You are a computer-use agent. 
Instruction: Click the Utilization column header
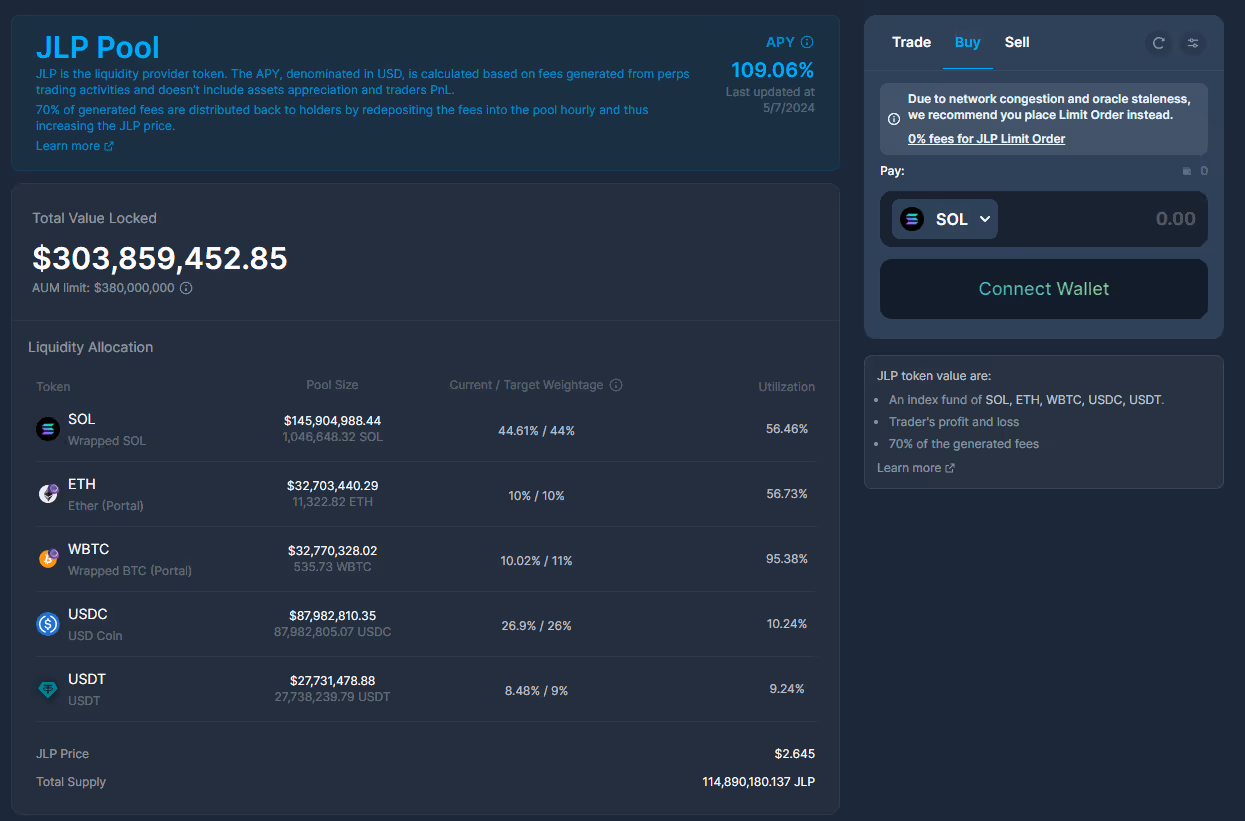point(786,387)
